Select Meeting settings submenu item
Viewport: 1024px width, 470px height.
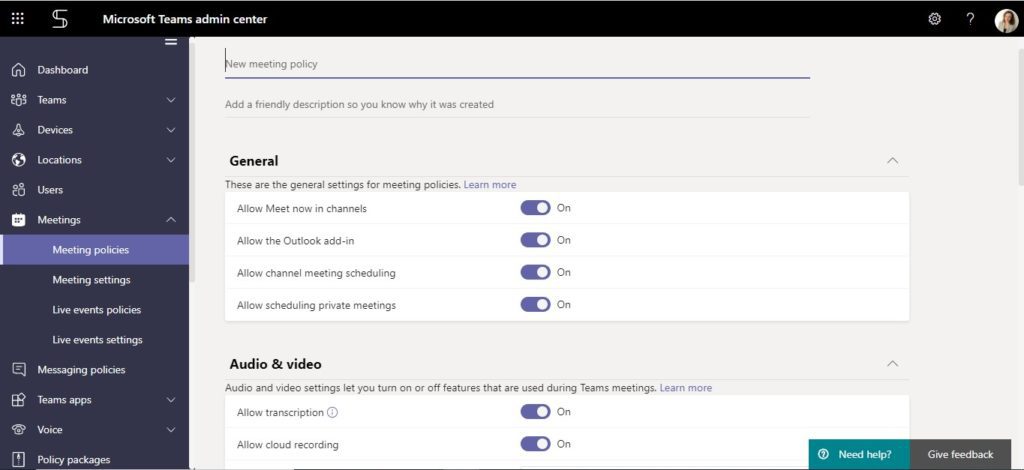point(95,280)
